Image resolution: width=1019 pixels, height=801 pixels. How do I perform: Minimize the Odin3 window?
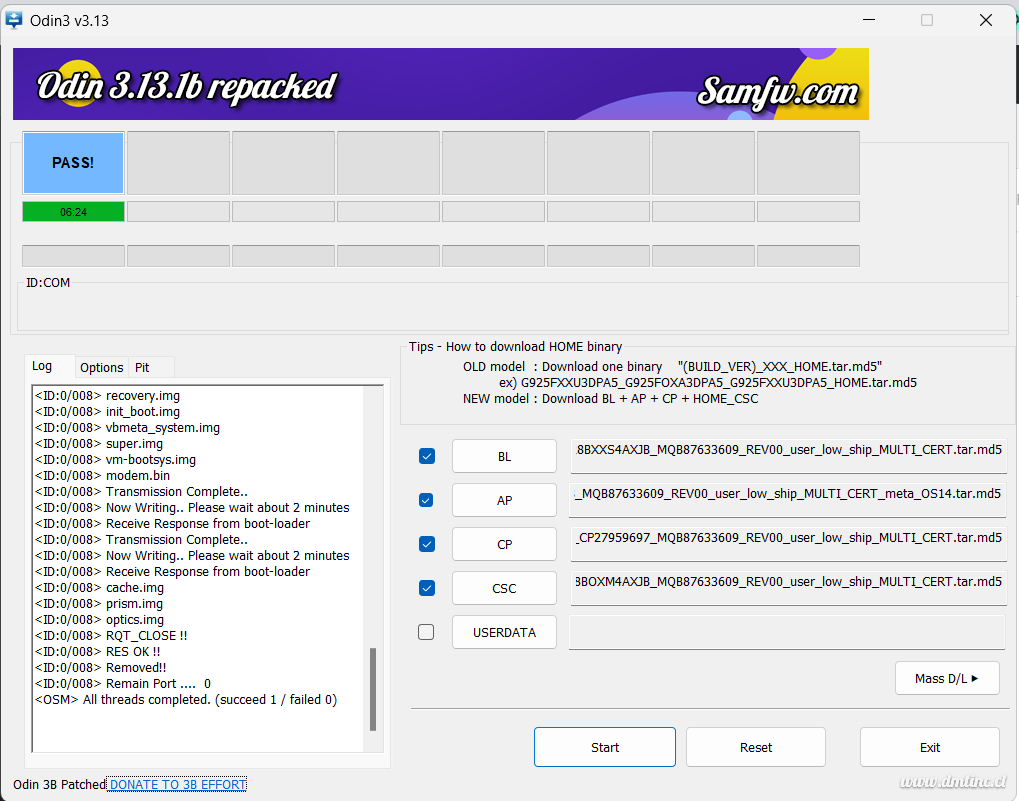(866, 20)
